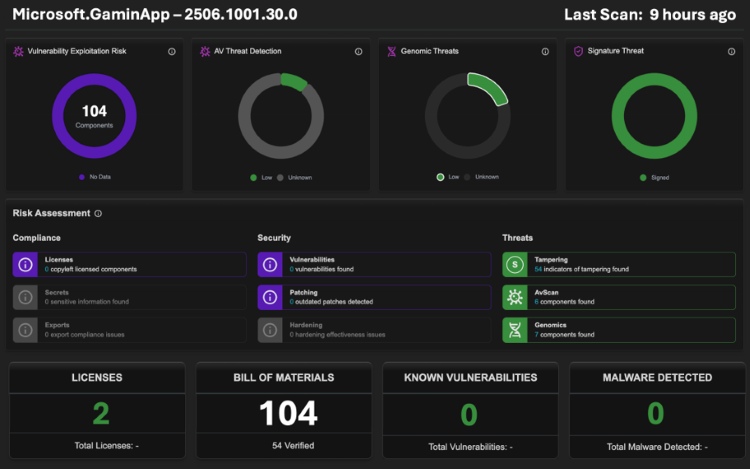Screen dimensions: 750x469
Task: Open info icon on AV Threat Detection card
Action: coord(358,52)
